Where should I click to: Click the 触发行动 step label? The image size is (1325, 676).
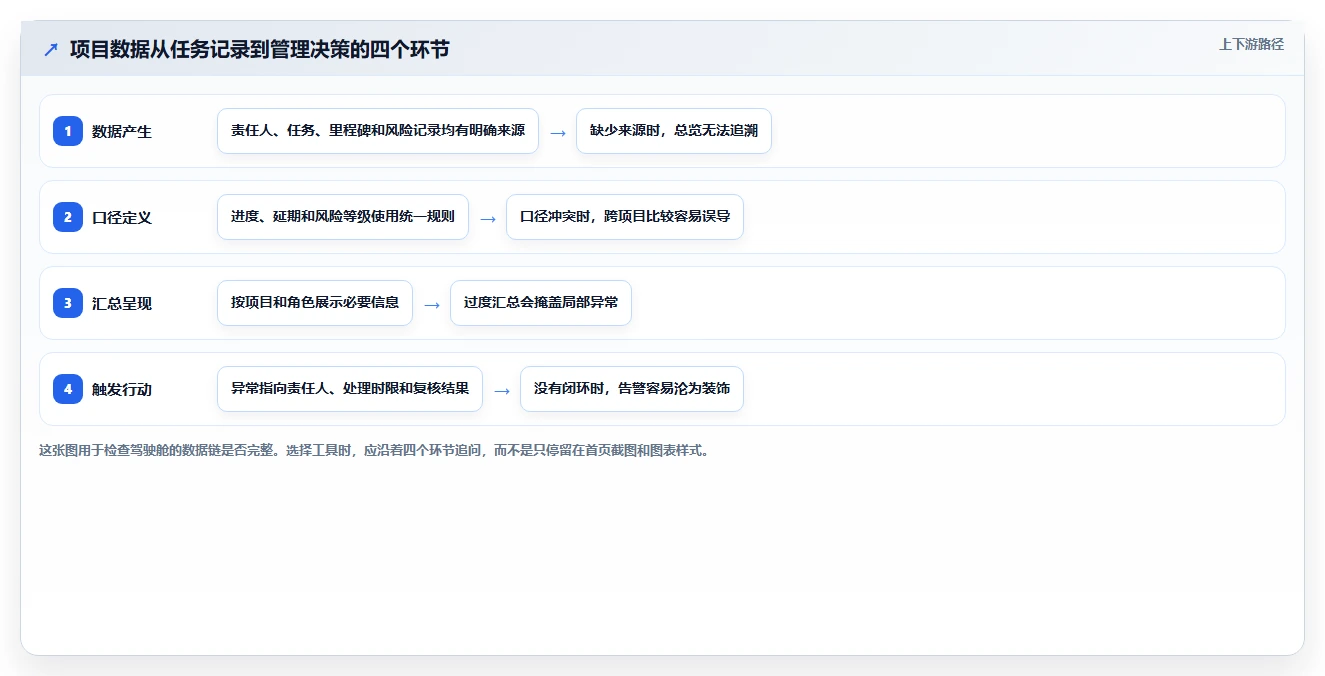coord(122,389)
